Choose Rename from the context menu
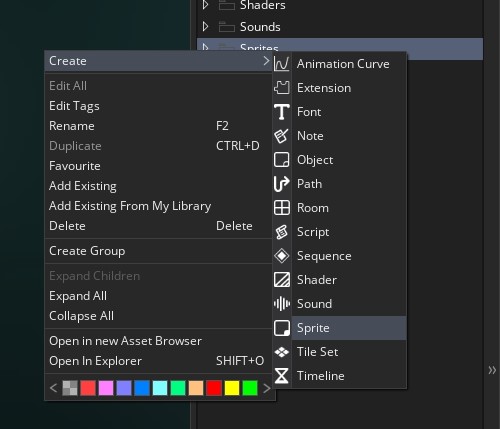The image size is (500, 429). [158, 126]
